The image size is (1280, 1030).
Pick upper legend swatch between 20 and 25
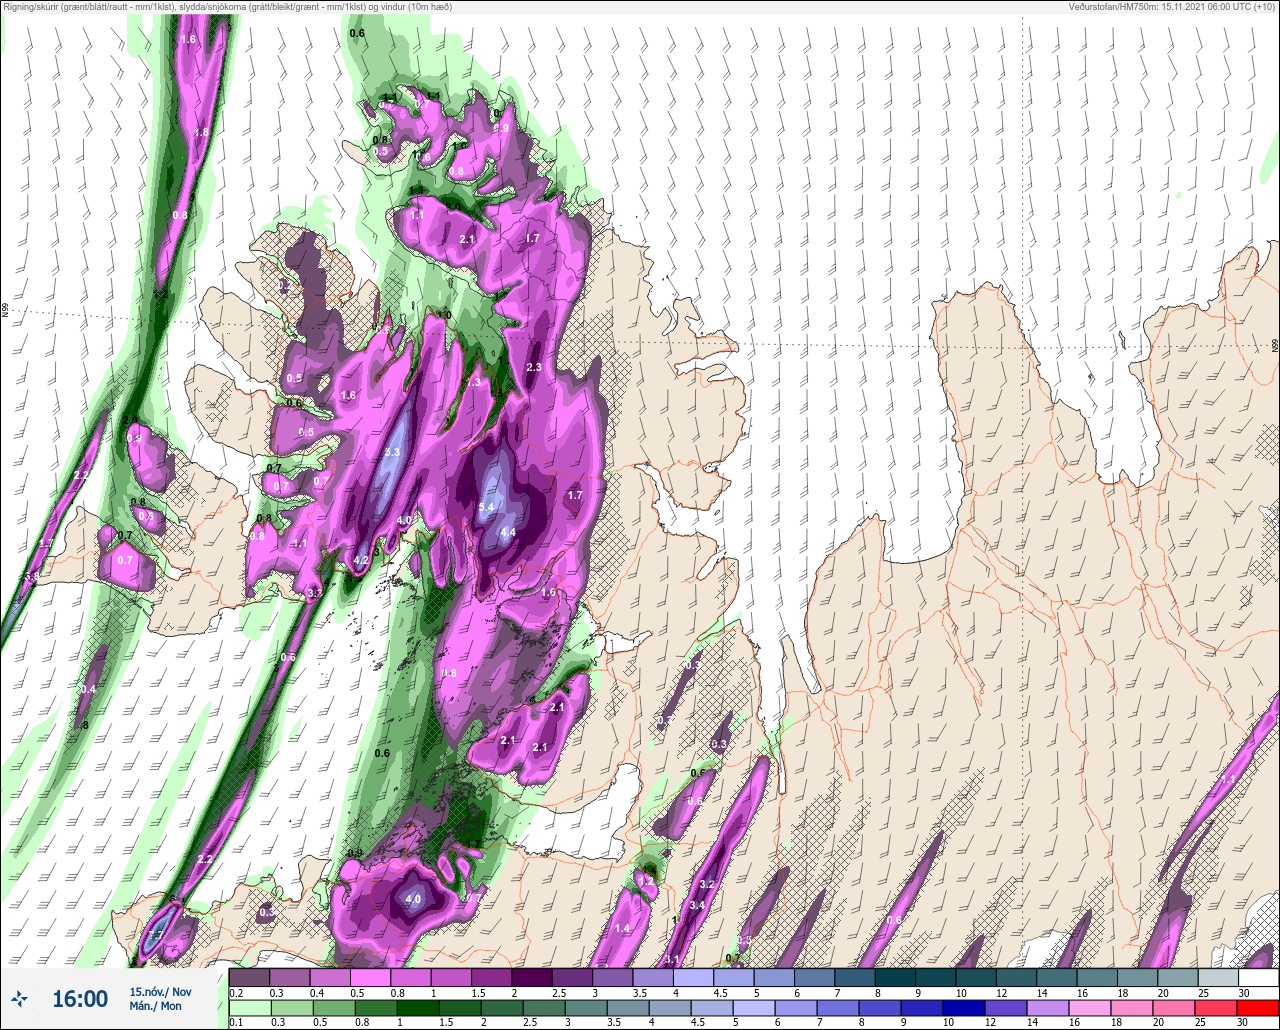pos(1178,977)
